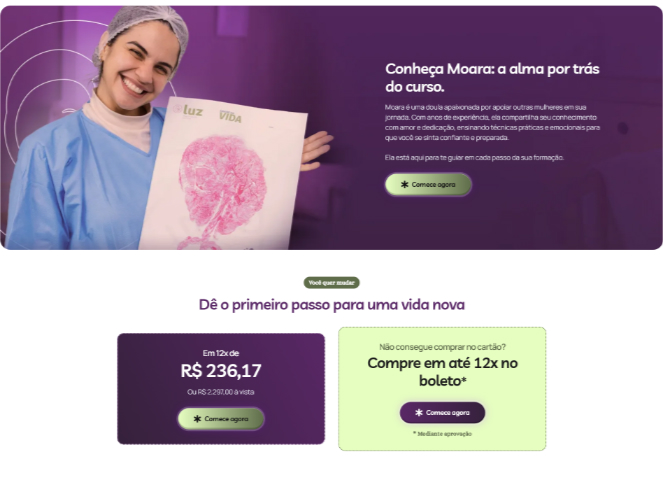Click the paragraph describing Moara as a doula
This screenshot has height=477, width=663.
click(492, 122)
